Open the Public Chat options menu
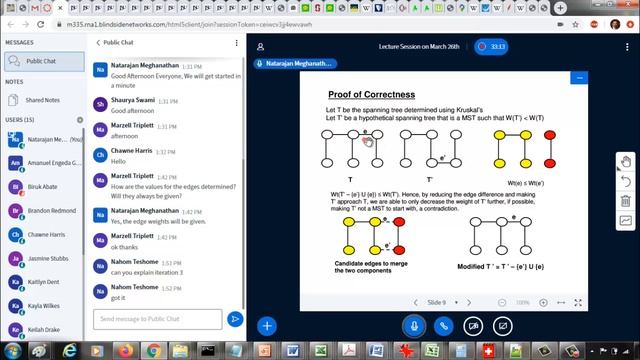This screenshot has height=360, width=640. click(x=236, y=43)
